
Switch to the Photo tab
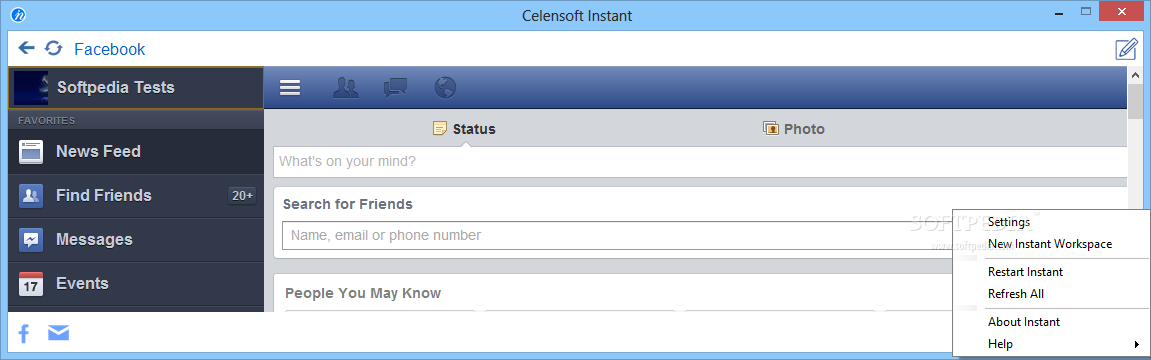794,129
